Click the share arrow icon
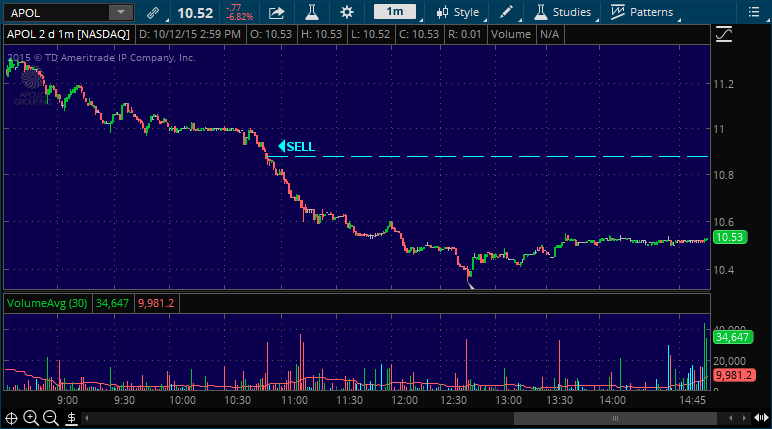This screenshot has width=772, height=429. [277, 13]
